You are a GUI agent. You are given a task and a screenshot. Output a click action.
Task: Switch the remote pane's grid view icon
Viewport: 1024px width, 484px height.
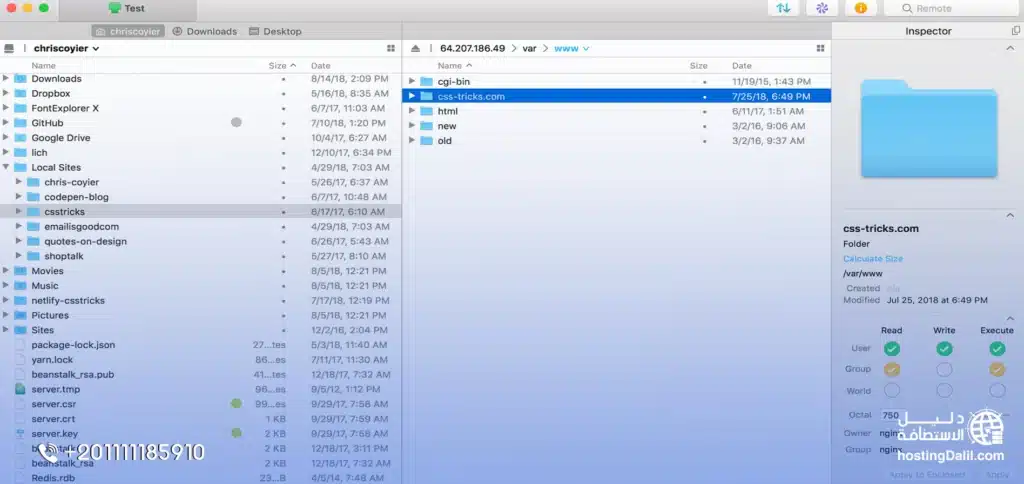point(820,48)
